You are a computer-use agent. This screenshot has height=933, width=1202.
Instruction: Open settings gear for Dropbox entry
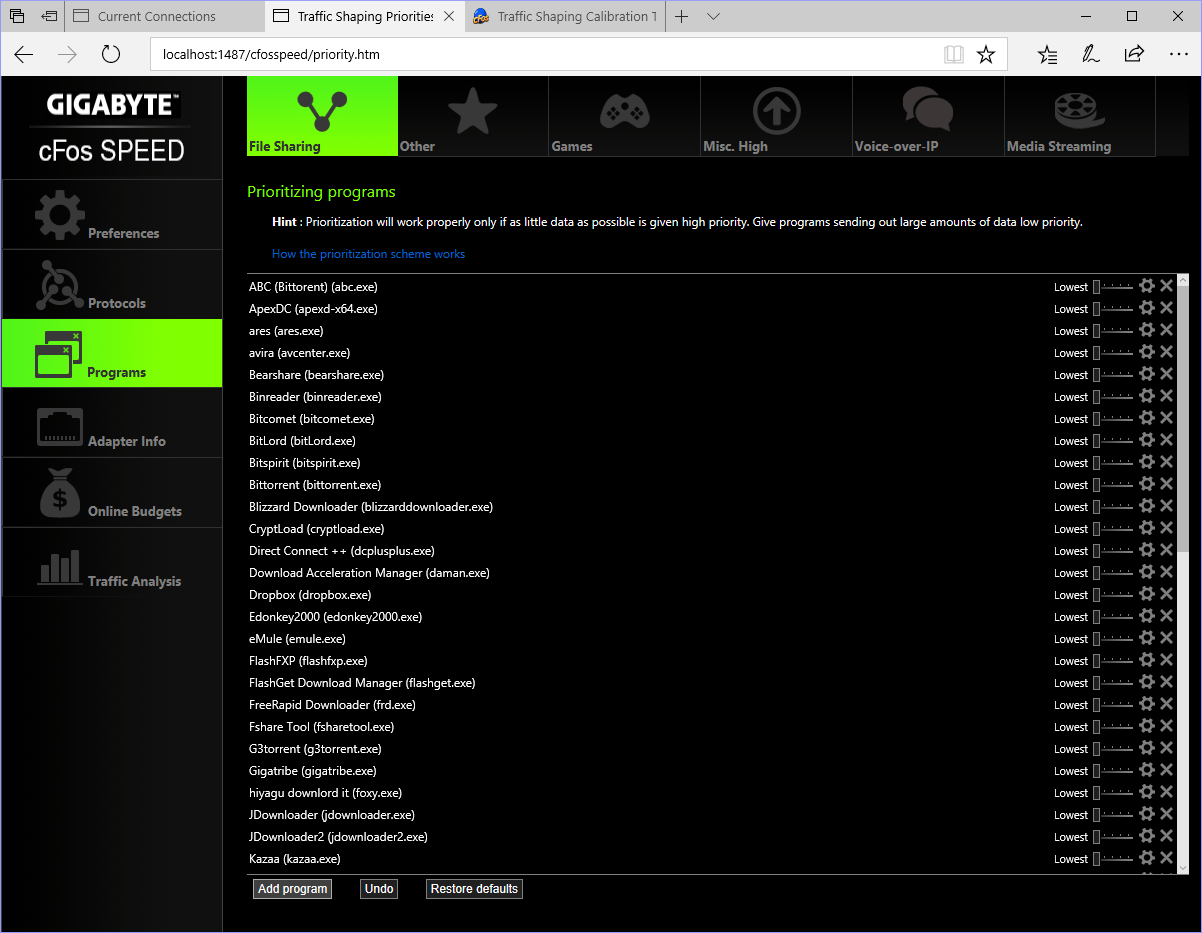point(1147,594)
